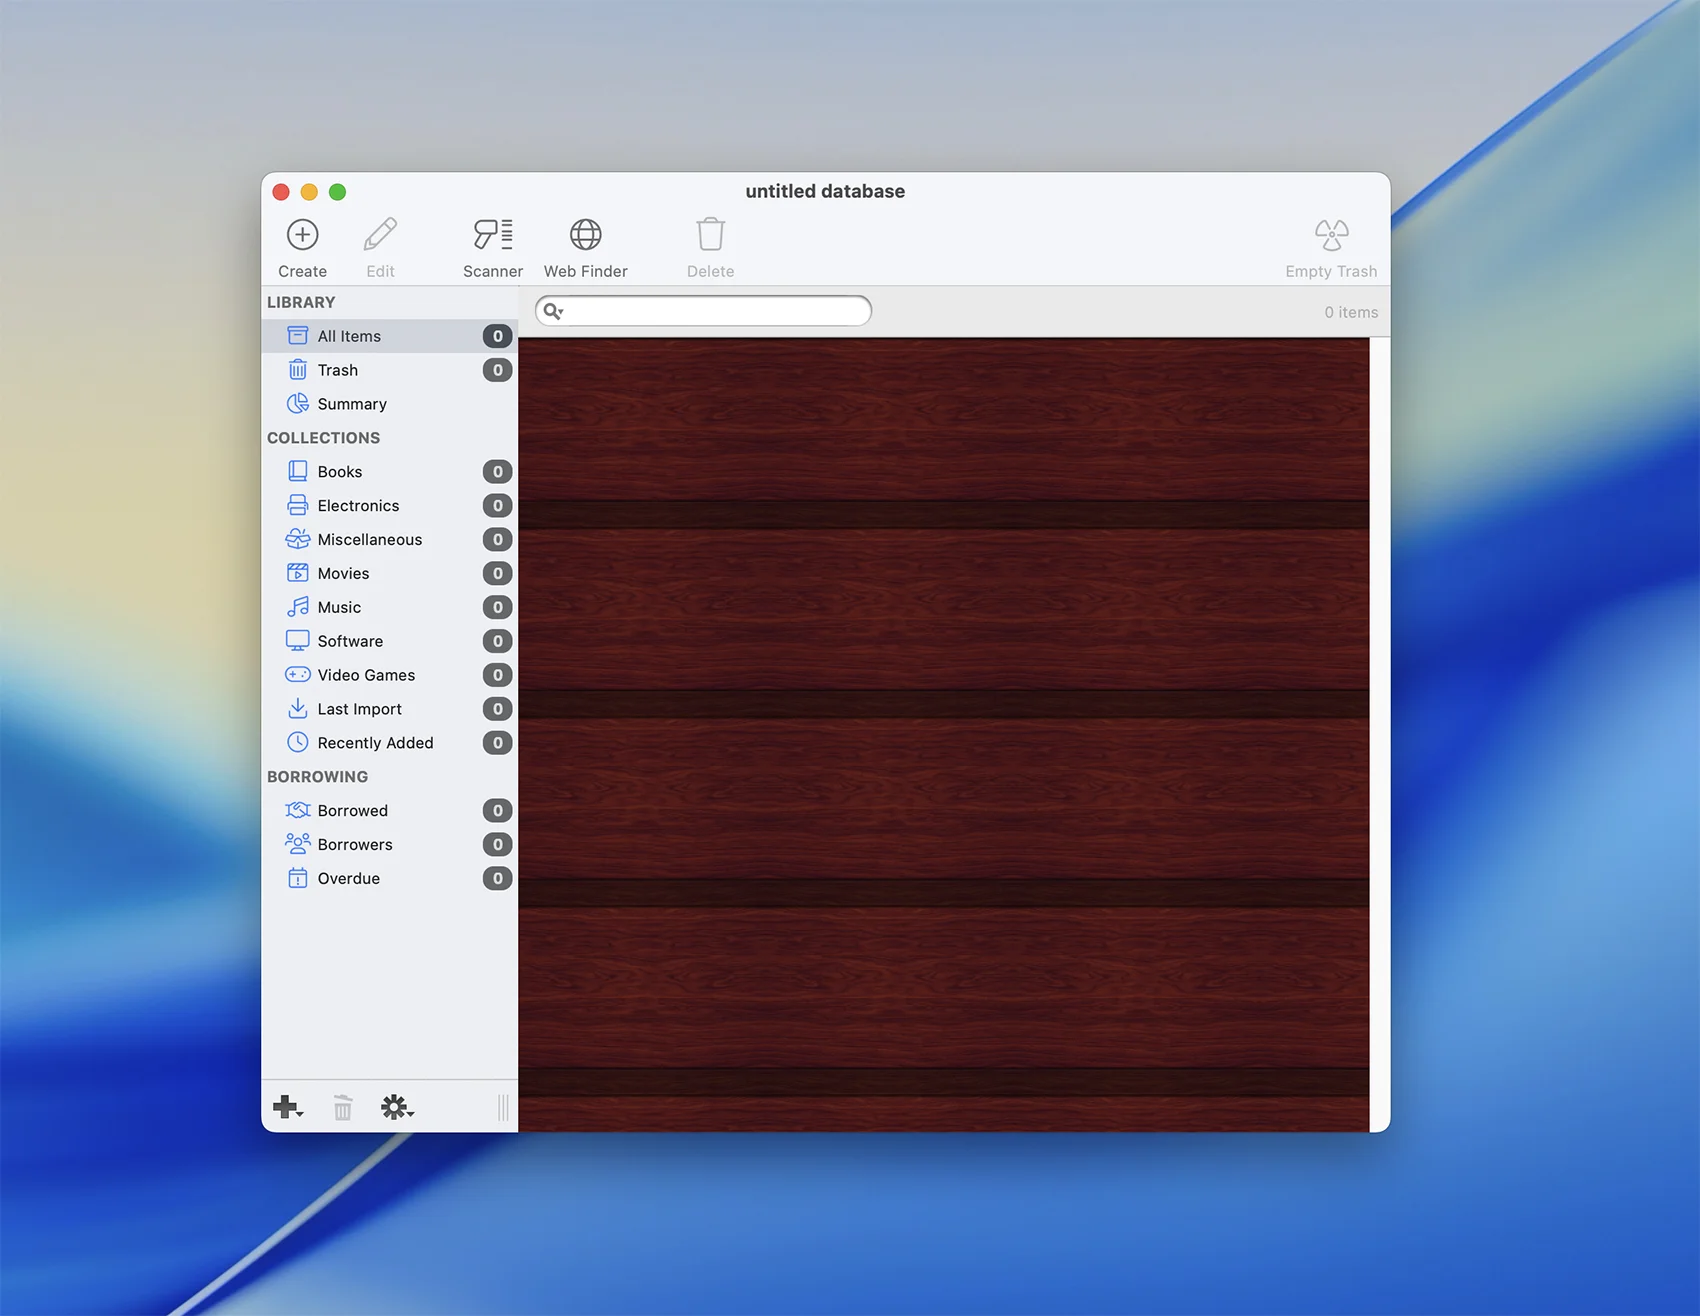
Task: Open the Overdue borrowing list
Action: [348, 879]
